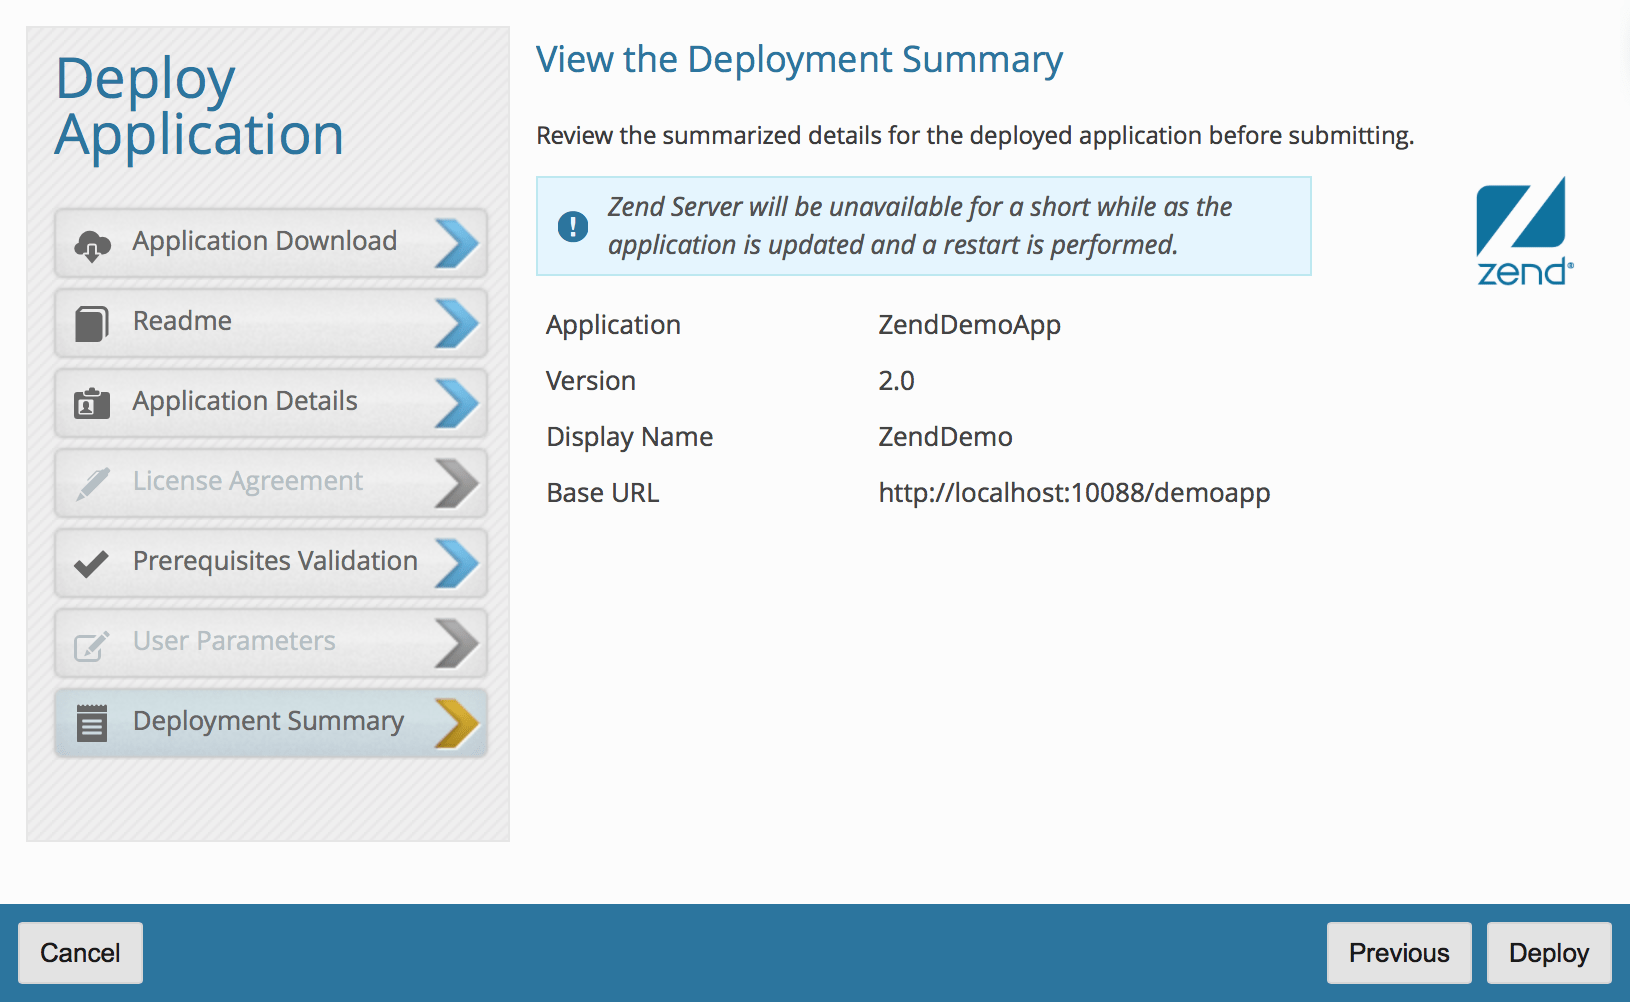Click the blue exclamation info icon
Viewport: 1630px width, 1002px height.
tap(573, 227)
